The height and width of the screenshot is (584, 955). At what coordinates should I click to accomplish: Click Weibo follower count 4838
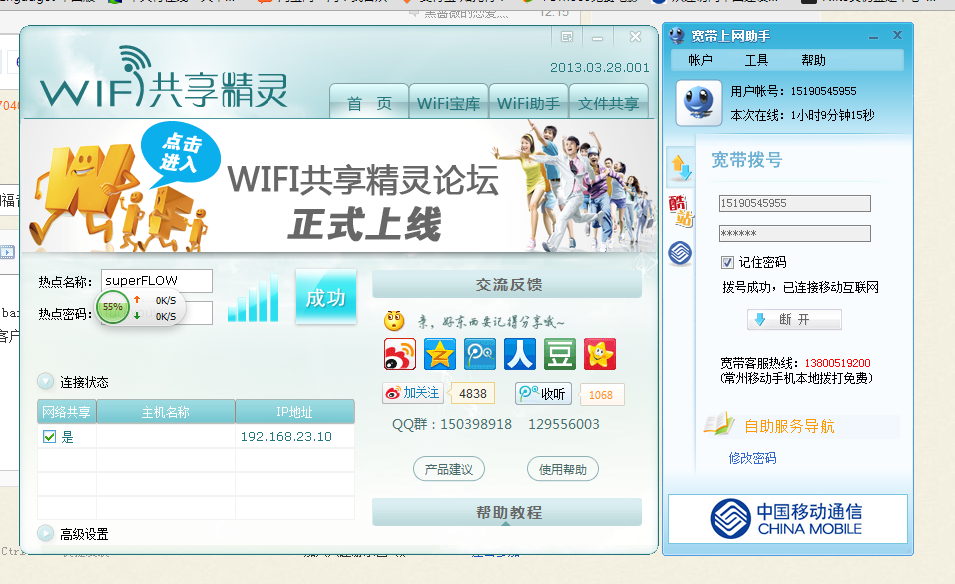(x=473, y=393)
